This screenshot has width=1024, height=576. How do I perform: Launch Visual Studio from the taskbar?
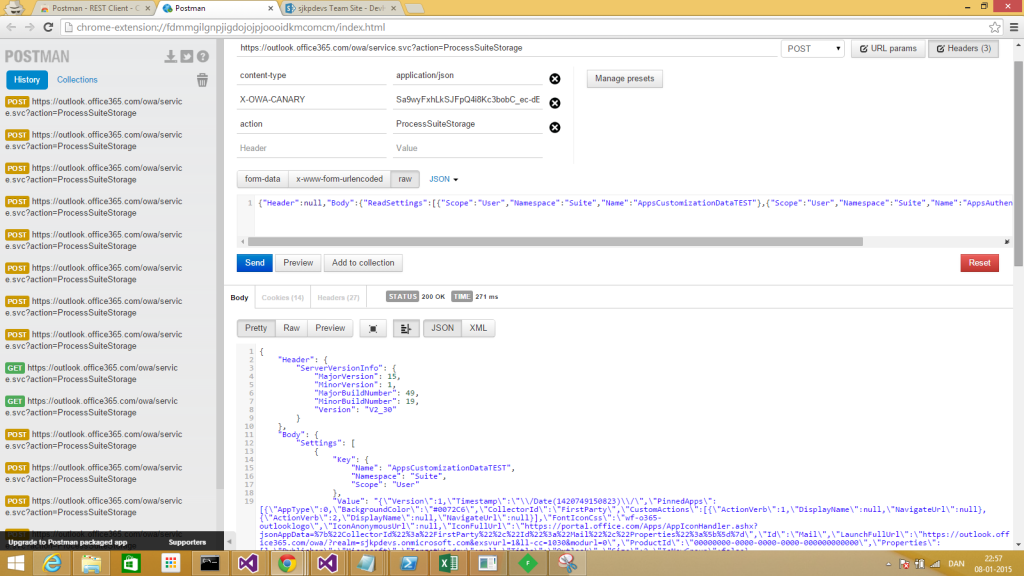[x=247, y=563]
